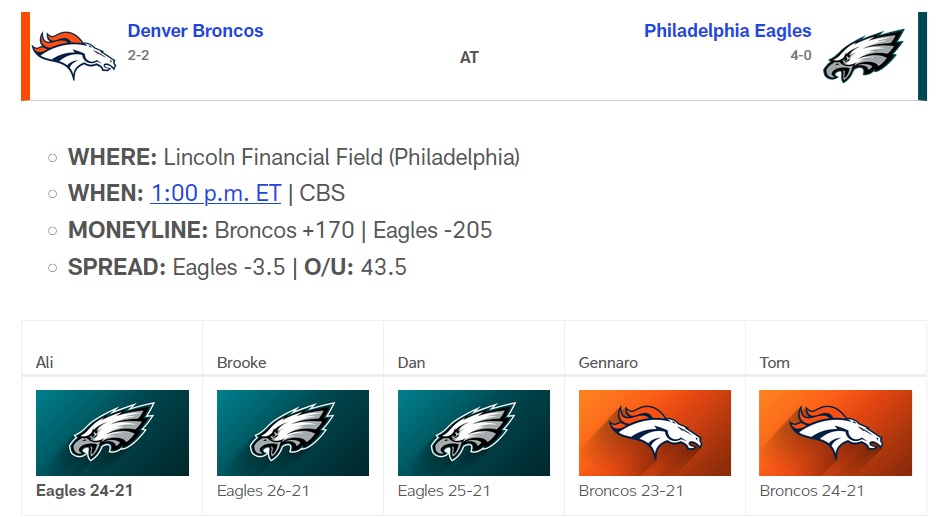Viewport: 940px width, 517px height.
Task: Click Tom's Broncos pick image
Action: point(835,432)
